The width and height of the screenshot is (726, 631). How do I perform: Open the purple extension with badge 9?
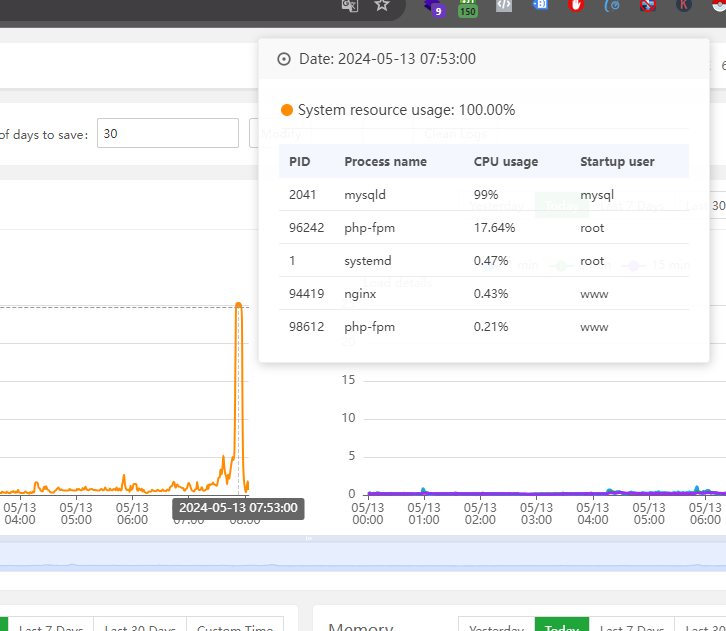pos(434,7)
